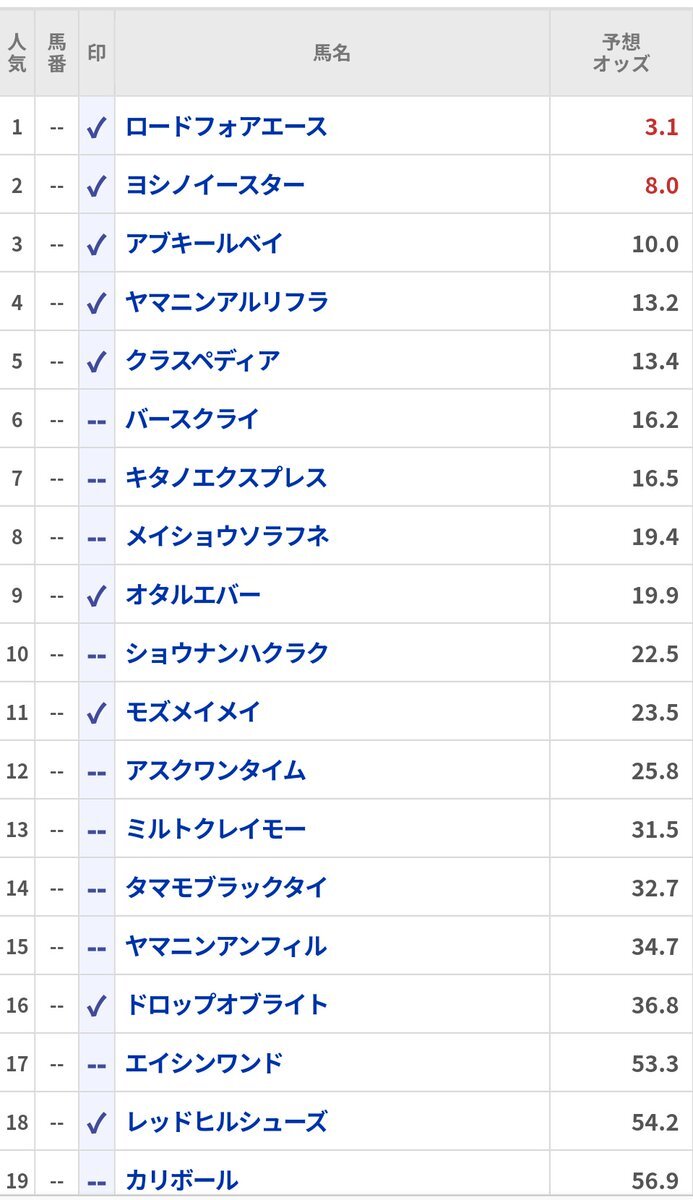Open the mark selector for エイシンワンド
Image resolution: width=693 pixels, height=1200 pixels.
pyautogui.click(x=96, y=1065)
